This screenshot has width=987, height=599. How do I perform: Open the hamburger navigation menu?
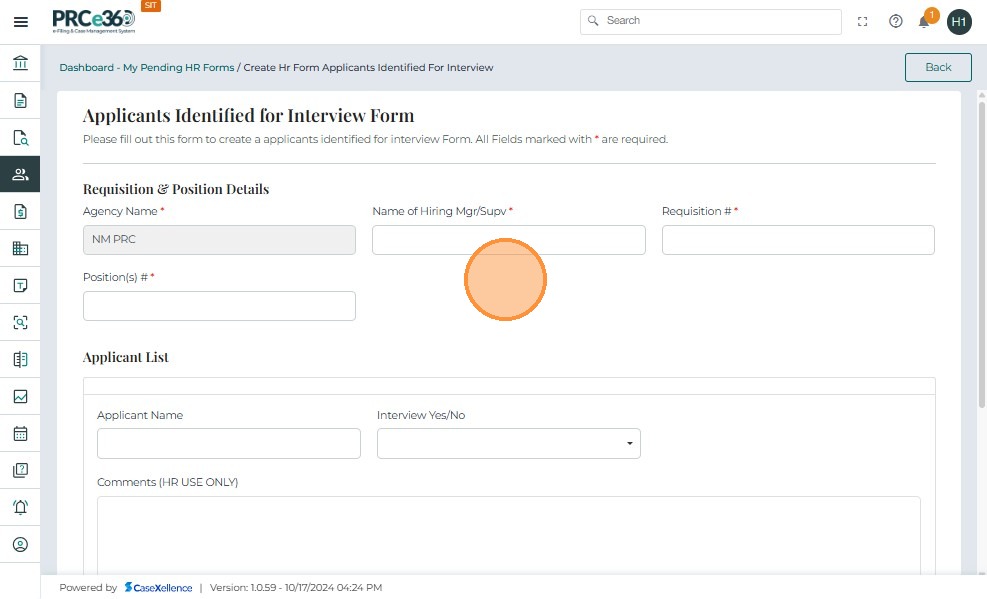[20, 22]
